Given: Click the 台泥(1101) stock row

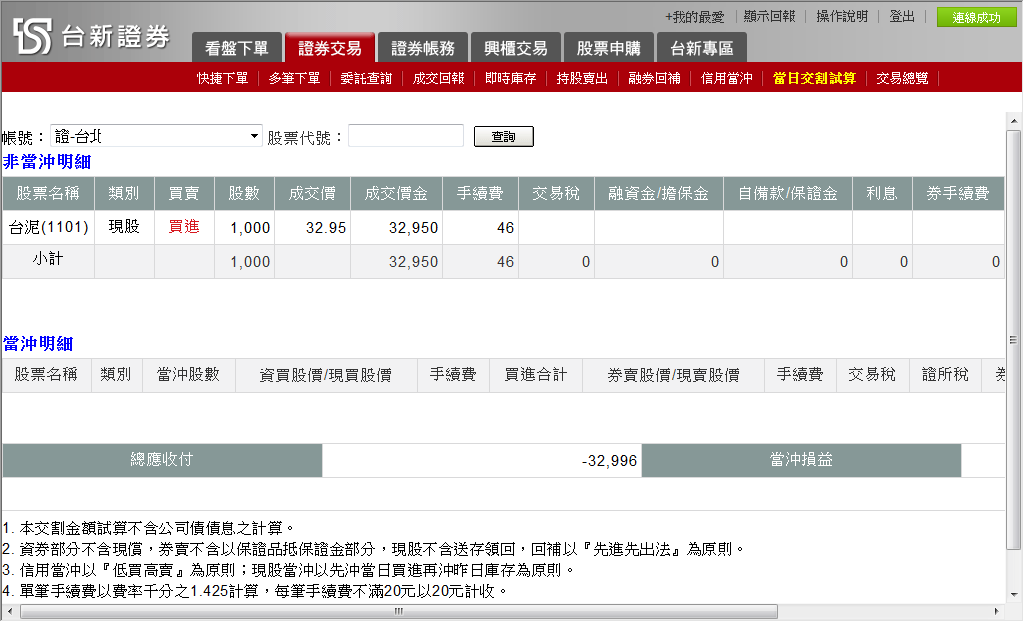Looking at the screenshot, I should pos(48,227).
